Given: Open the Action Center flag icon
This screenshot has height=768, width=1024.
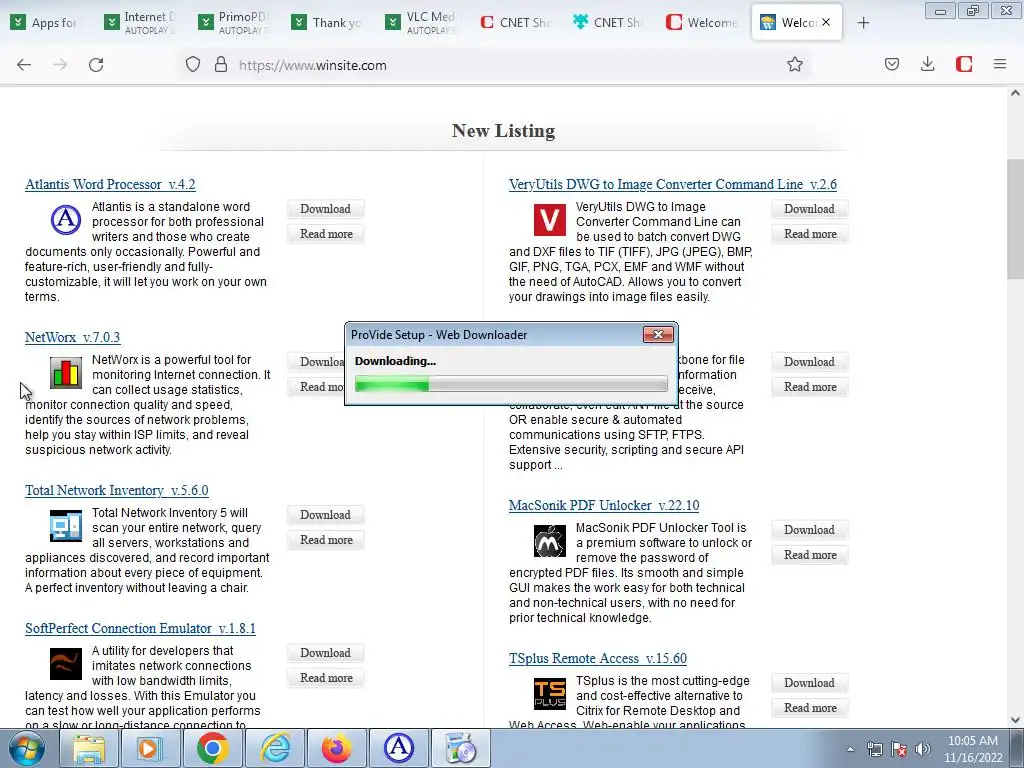Looking at the screenshot, I should [899, 749].
